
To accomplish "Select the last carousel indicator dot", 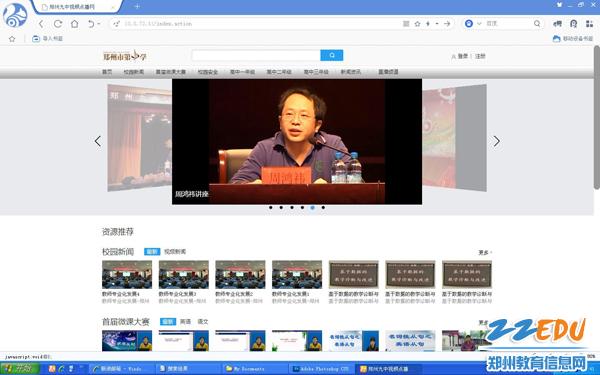I will pyautogui.click(x=323, y=207).
